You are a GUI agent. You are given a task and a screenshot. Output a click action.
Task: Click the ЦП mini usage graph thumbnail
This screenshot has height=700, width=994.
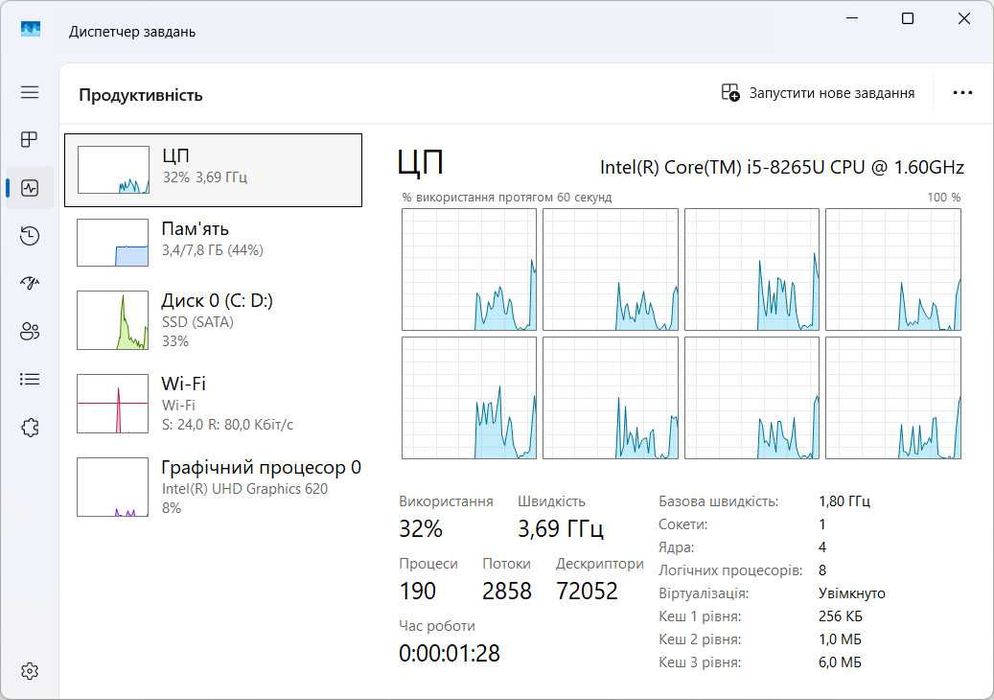pyautogui.click(x=113, y=170)
